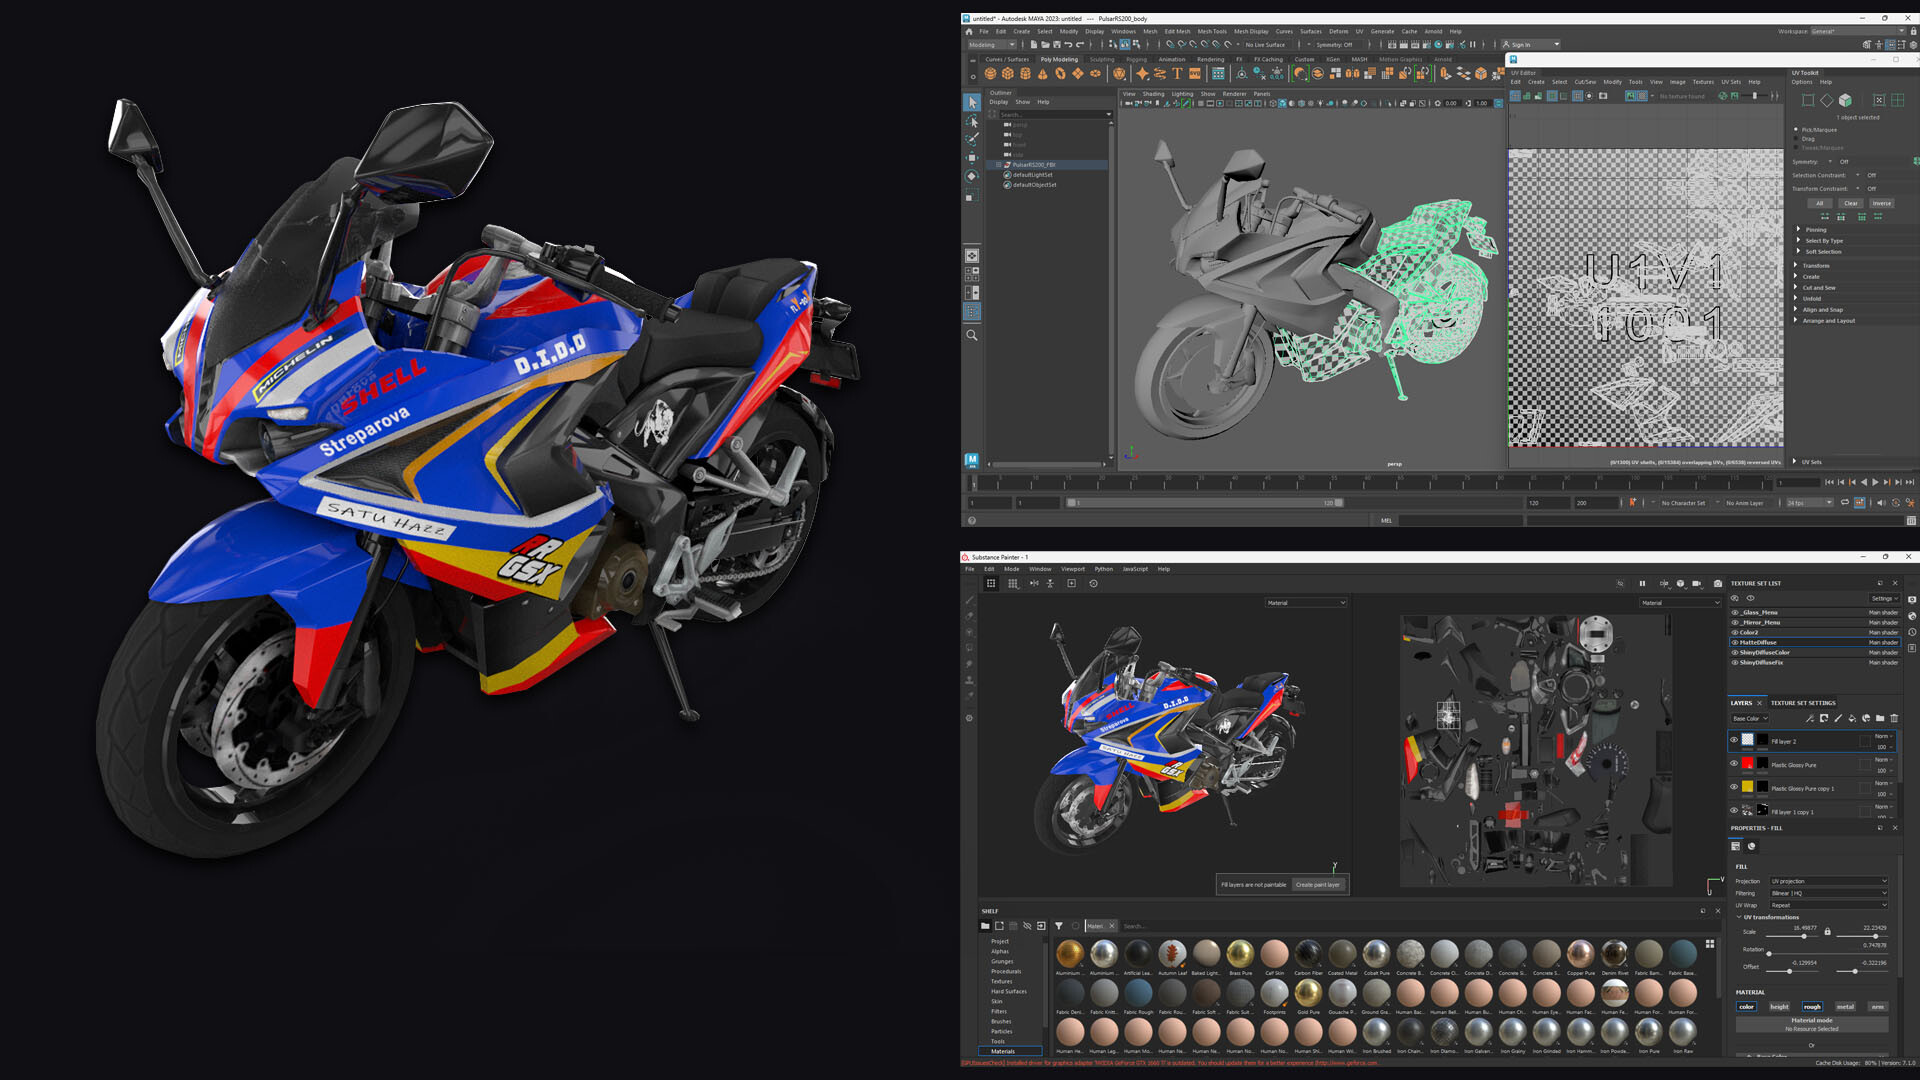This screenshot has width=1920, height=1080.
Task: Add a fill layer with the bucket icon
Action: coord(1853,718)
